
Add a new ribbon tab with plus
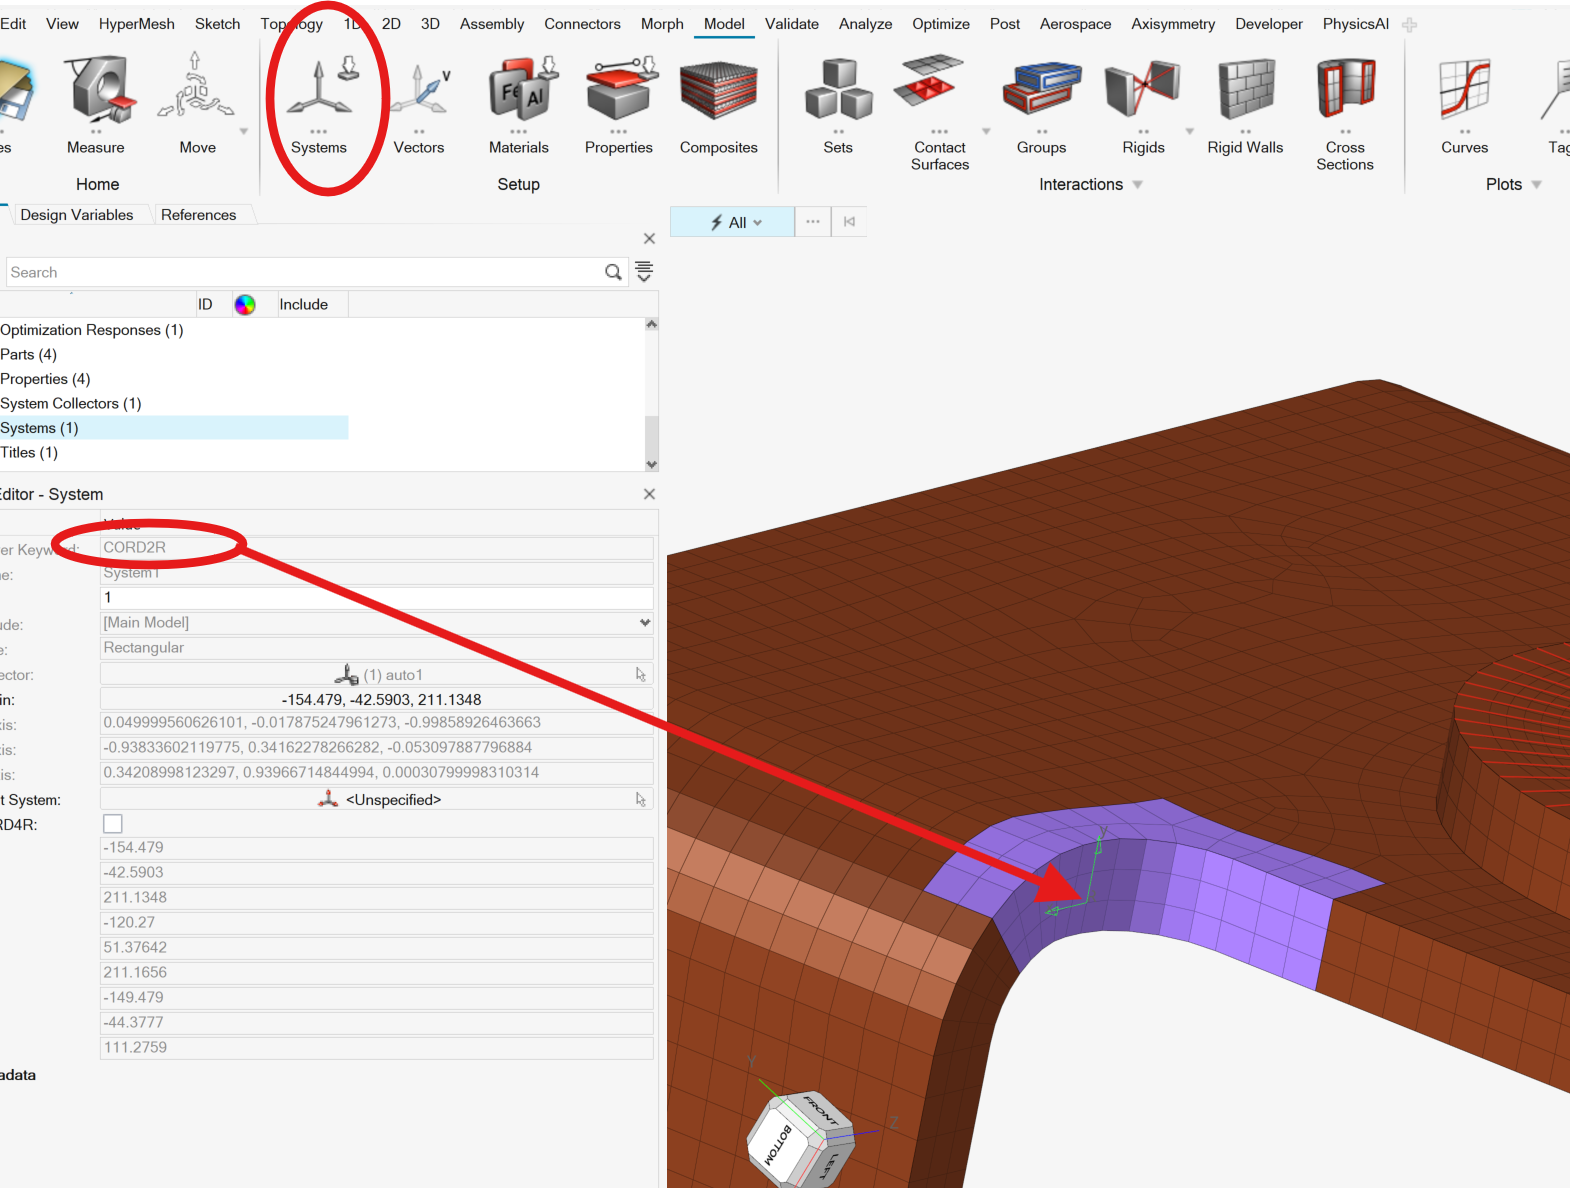[x=1409, y=24]
